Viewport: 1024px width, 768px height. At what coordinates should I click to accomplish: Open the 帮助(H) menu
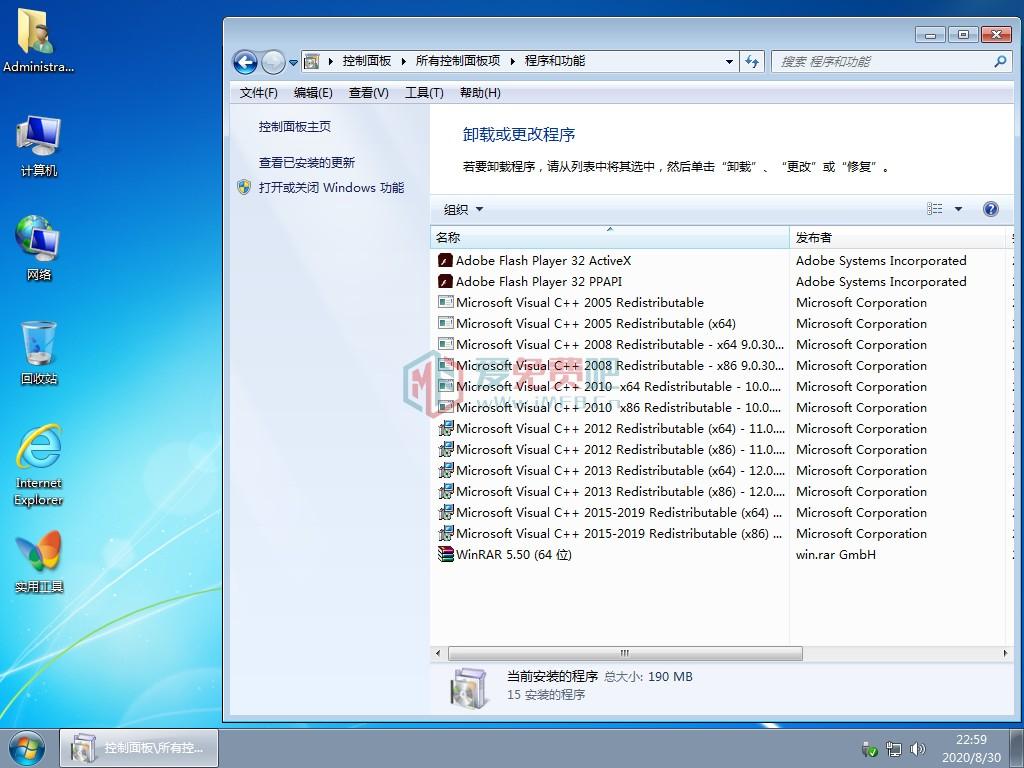pos(480,93)
